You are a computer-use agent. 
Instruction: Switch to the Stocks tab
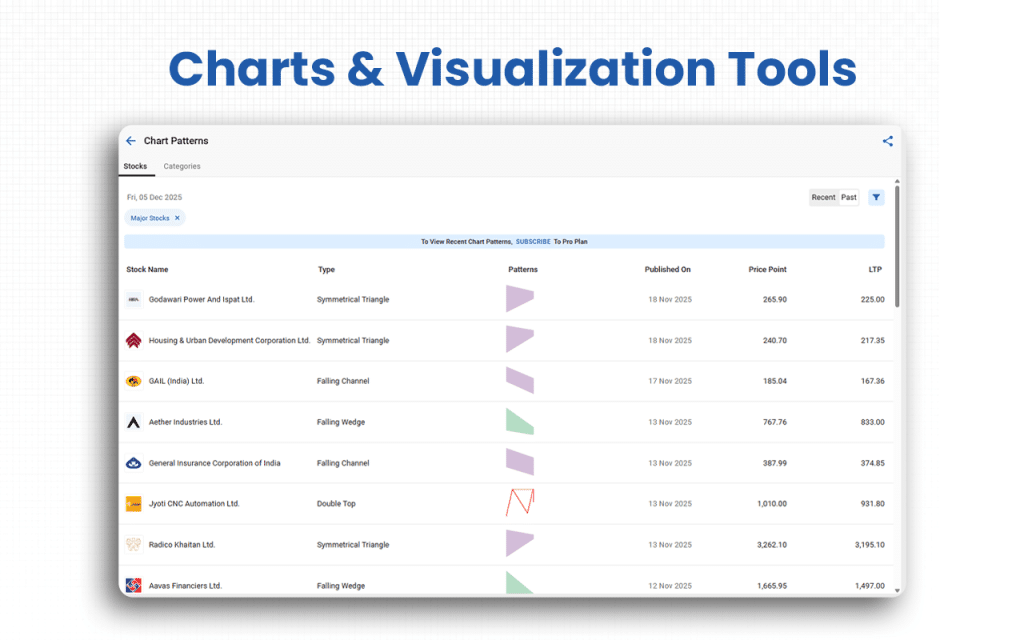click(136, 166)
